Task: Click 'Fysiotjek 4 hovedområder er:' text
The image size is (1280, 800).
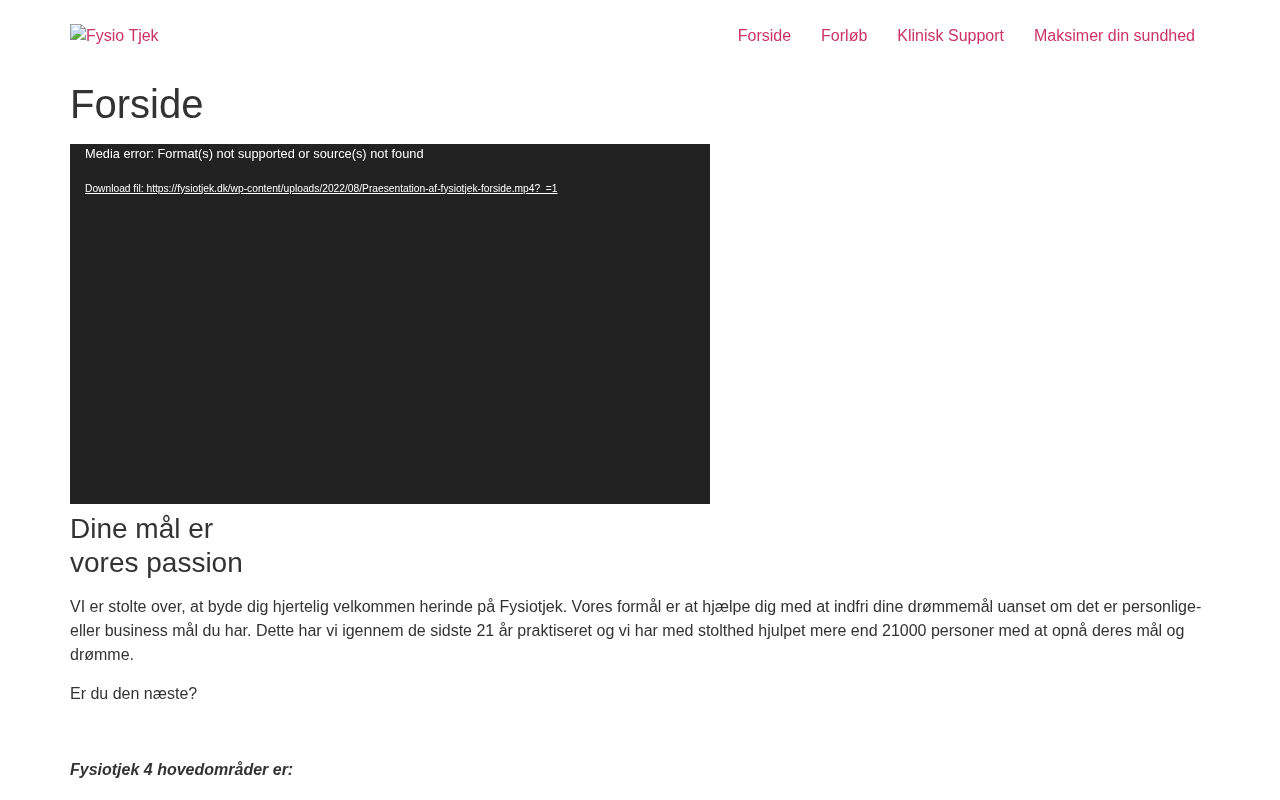Action: tap(181, 770)
